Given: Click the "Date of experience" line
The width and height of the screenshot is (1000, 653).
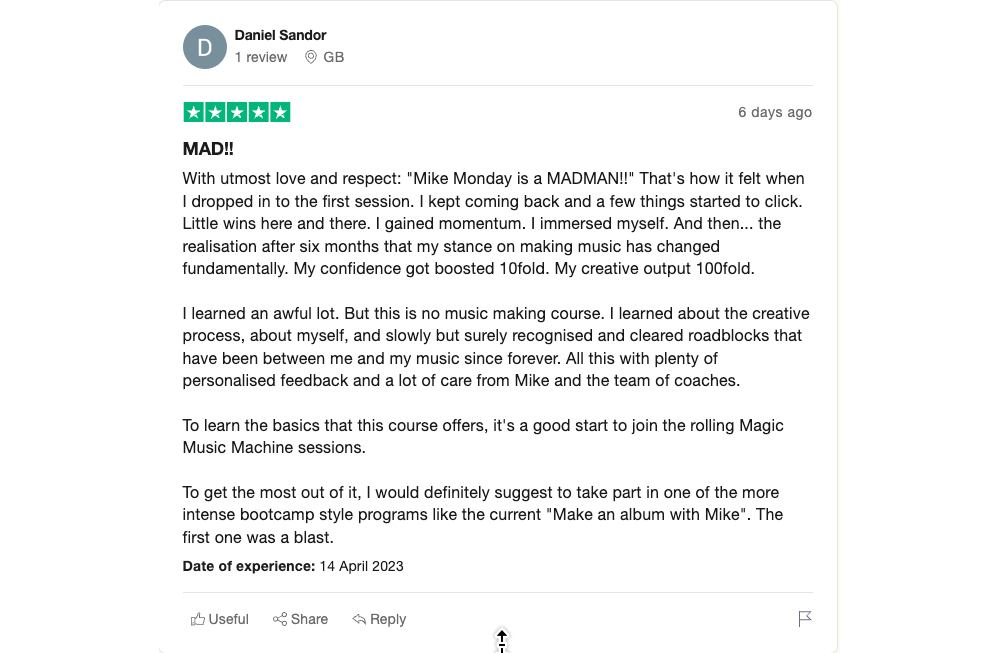Looking at the screenshot, I should point(293,566).
